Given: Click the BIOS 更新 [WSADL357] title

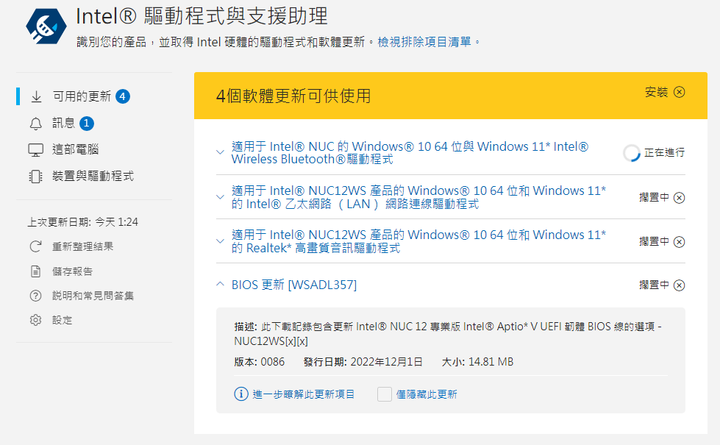Looking at the screenshot, I should pyautogui.click(x=294, y=285).
